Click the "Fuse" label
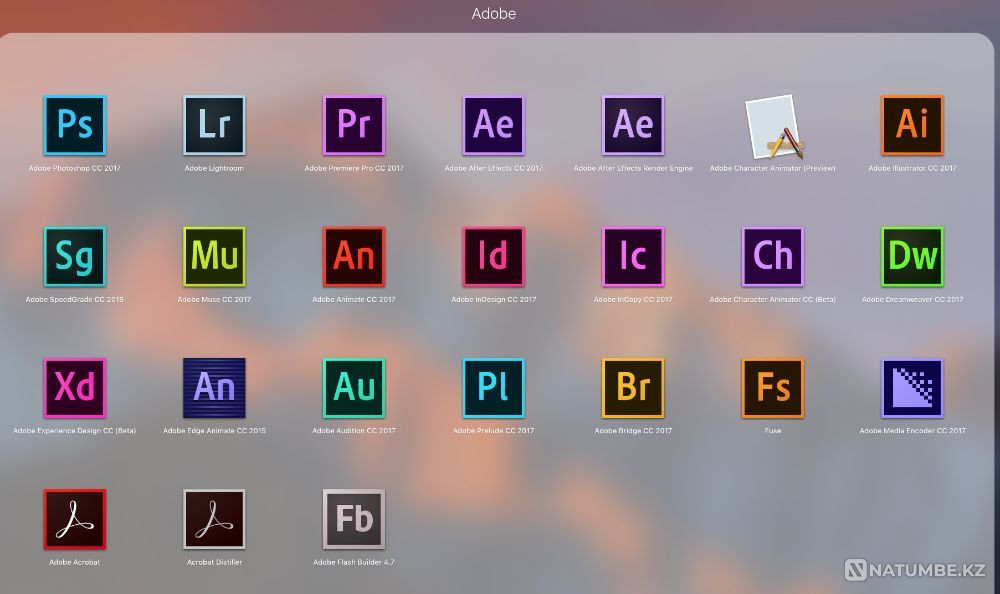 point(773,431)
